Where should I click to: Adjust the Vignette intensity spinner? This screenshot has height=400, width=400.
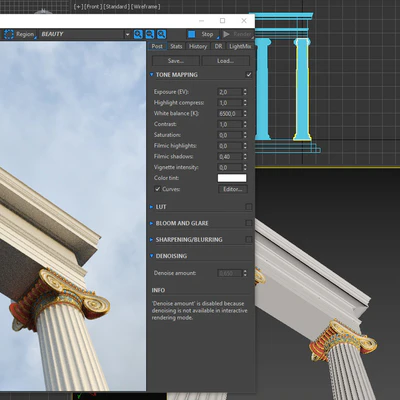[x=245, y=167]
